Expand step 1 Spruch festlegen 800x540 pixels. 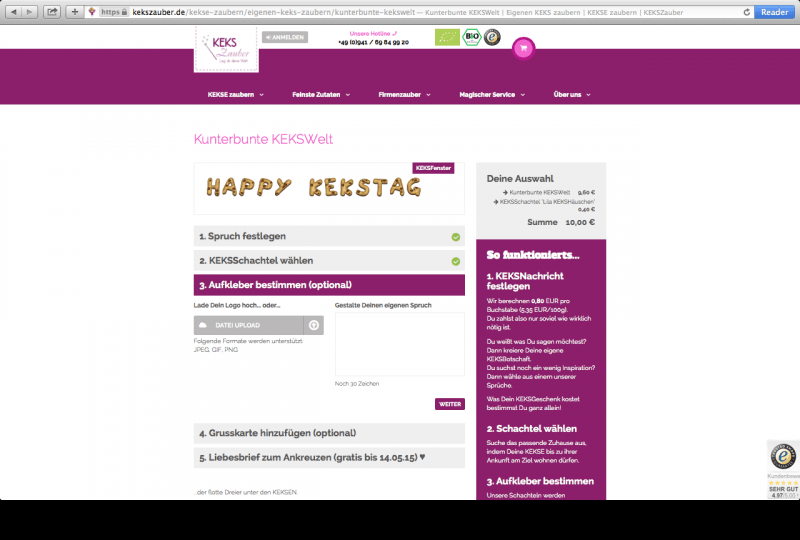coord(329,236)
